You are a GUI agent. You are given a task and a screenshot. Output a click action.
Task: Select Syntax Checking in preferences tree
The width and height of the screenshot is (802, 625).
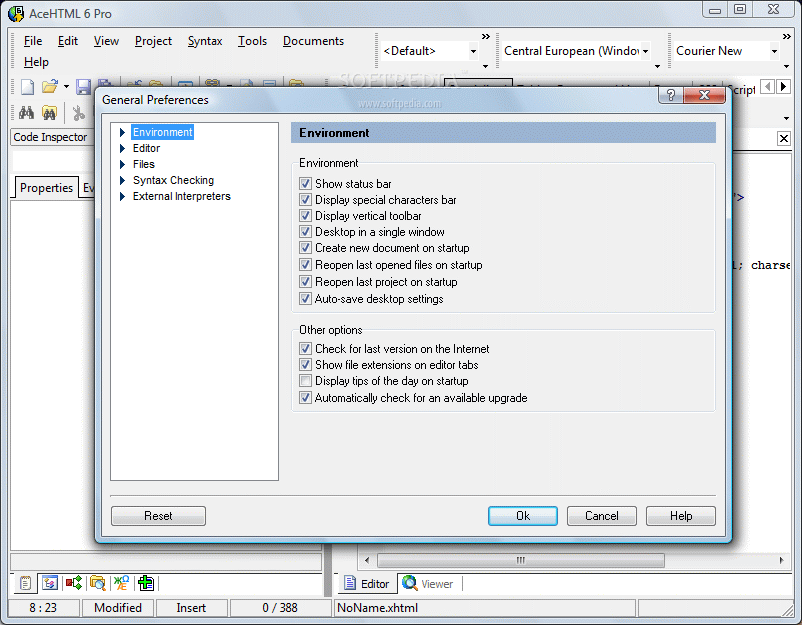click(173, 181)
